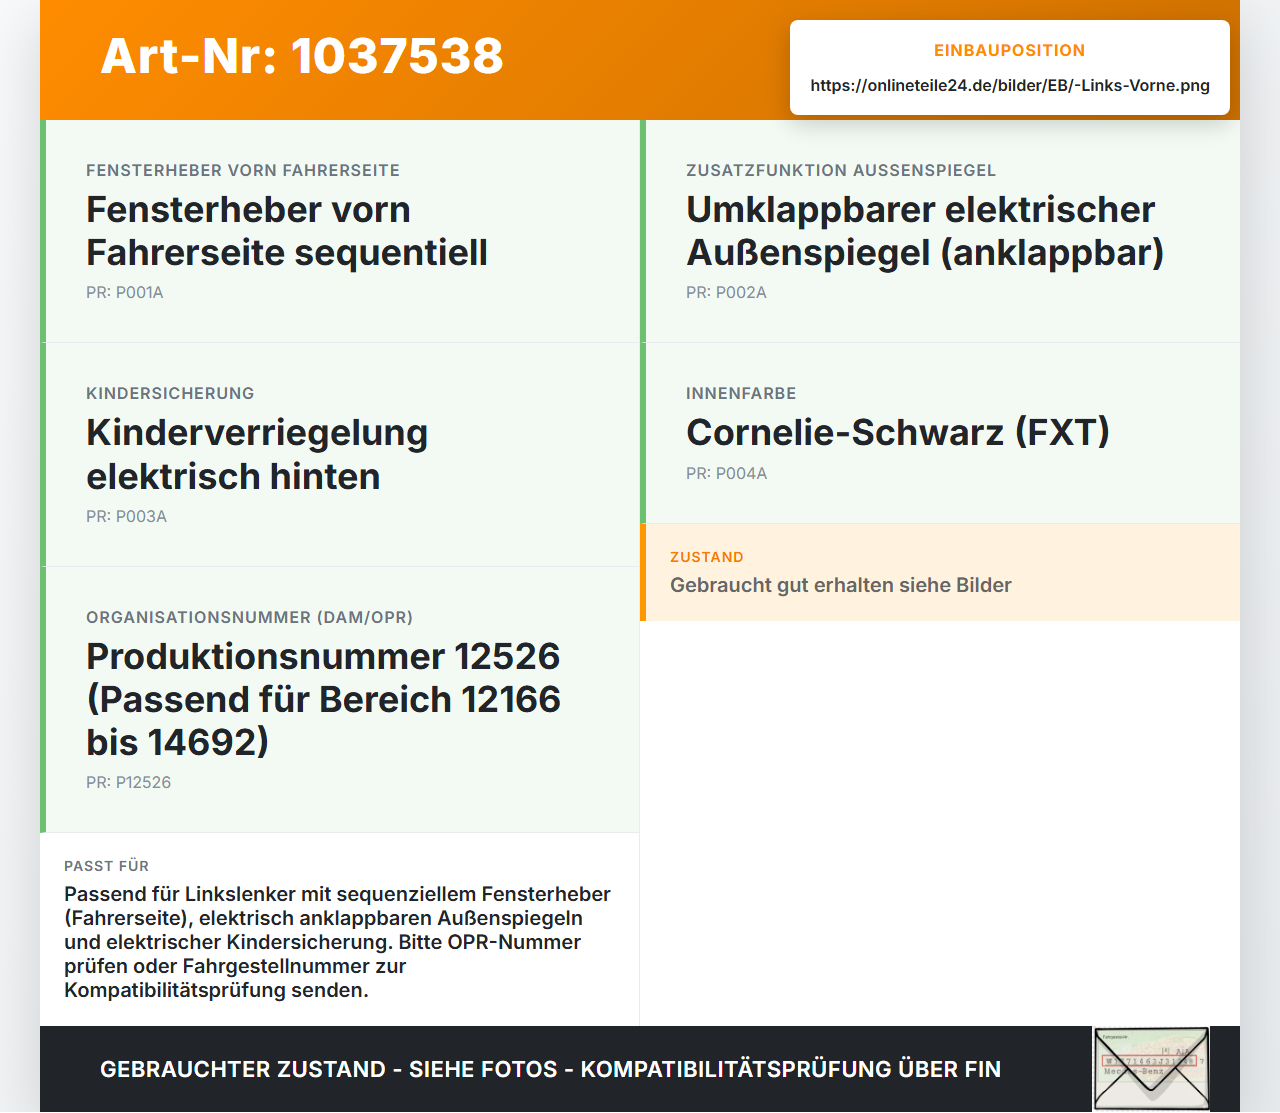The height and width of the screenshot is (1113, 1280).
Task: Click PR: P004A code
Action: 727,474
